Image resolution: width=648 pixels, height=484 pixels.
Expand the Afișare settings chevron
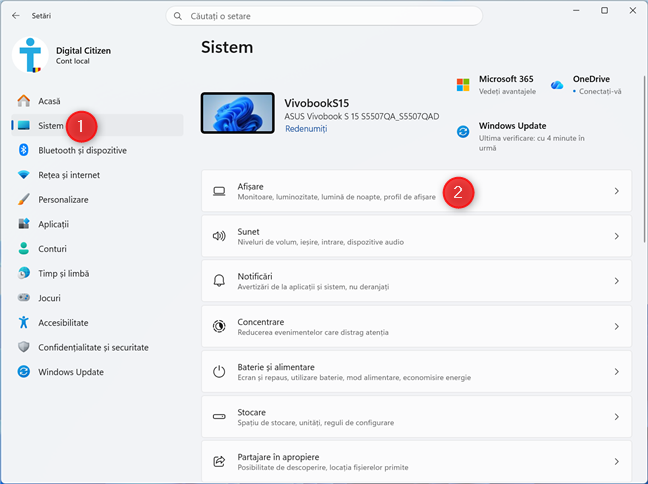[x=616, y=191]
